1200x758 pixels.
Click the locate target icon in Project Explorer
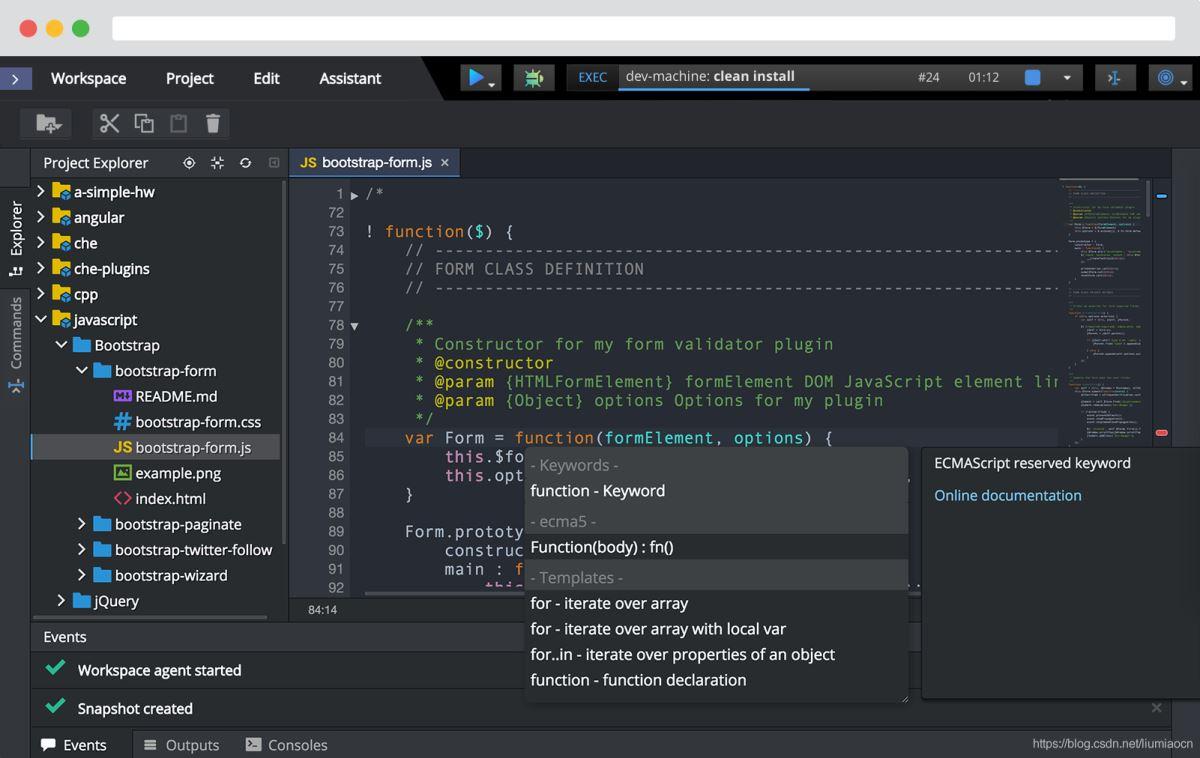pos(189,163)
